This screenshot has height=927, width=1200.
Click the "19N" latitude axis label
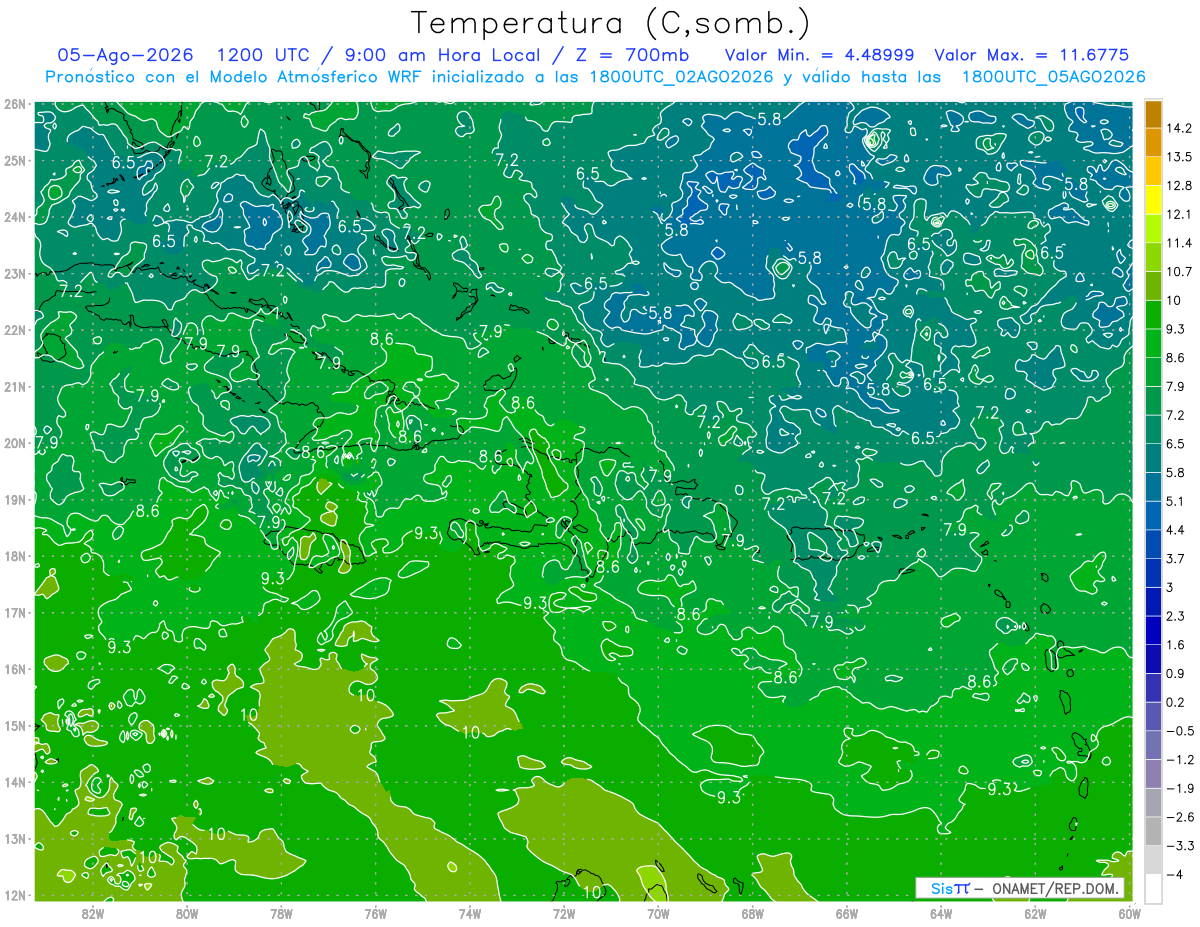pos(14,499)
